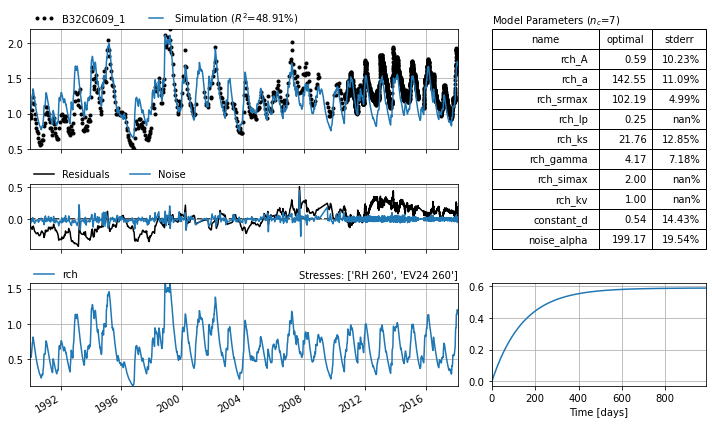The height and width of the screenshot is (424, 712).
Task: Click the 2.0 y-axis tick of top plot
Action: click(15, 44)
